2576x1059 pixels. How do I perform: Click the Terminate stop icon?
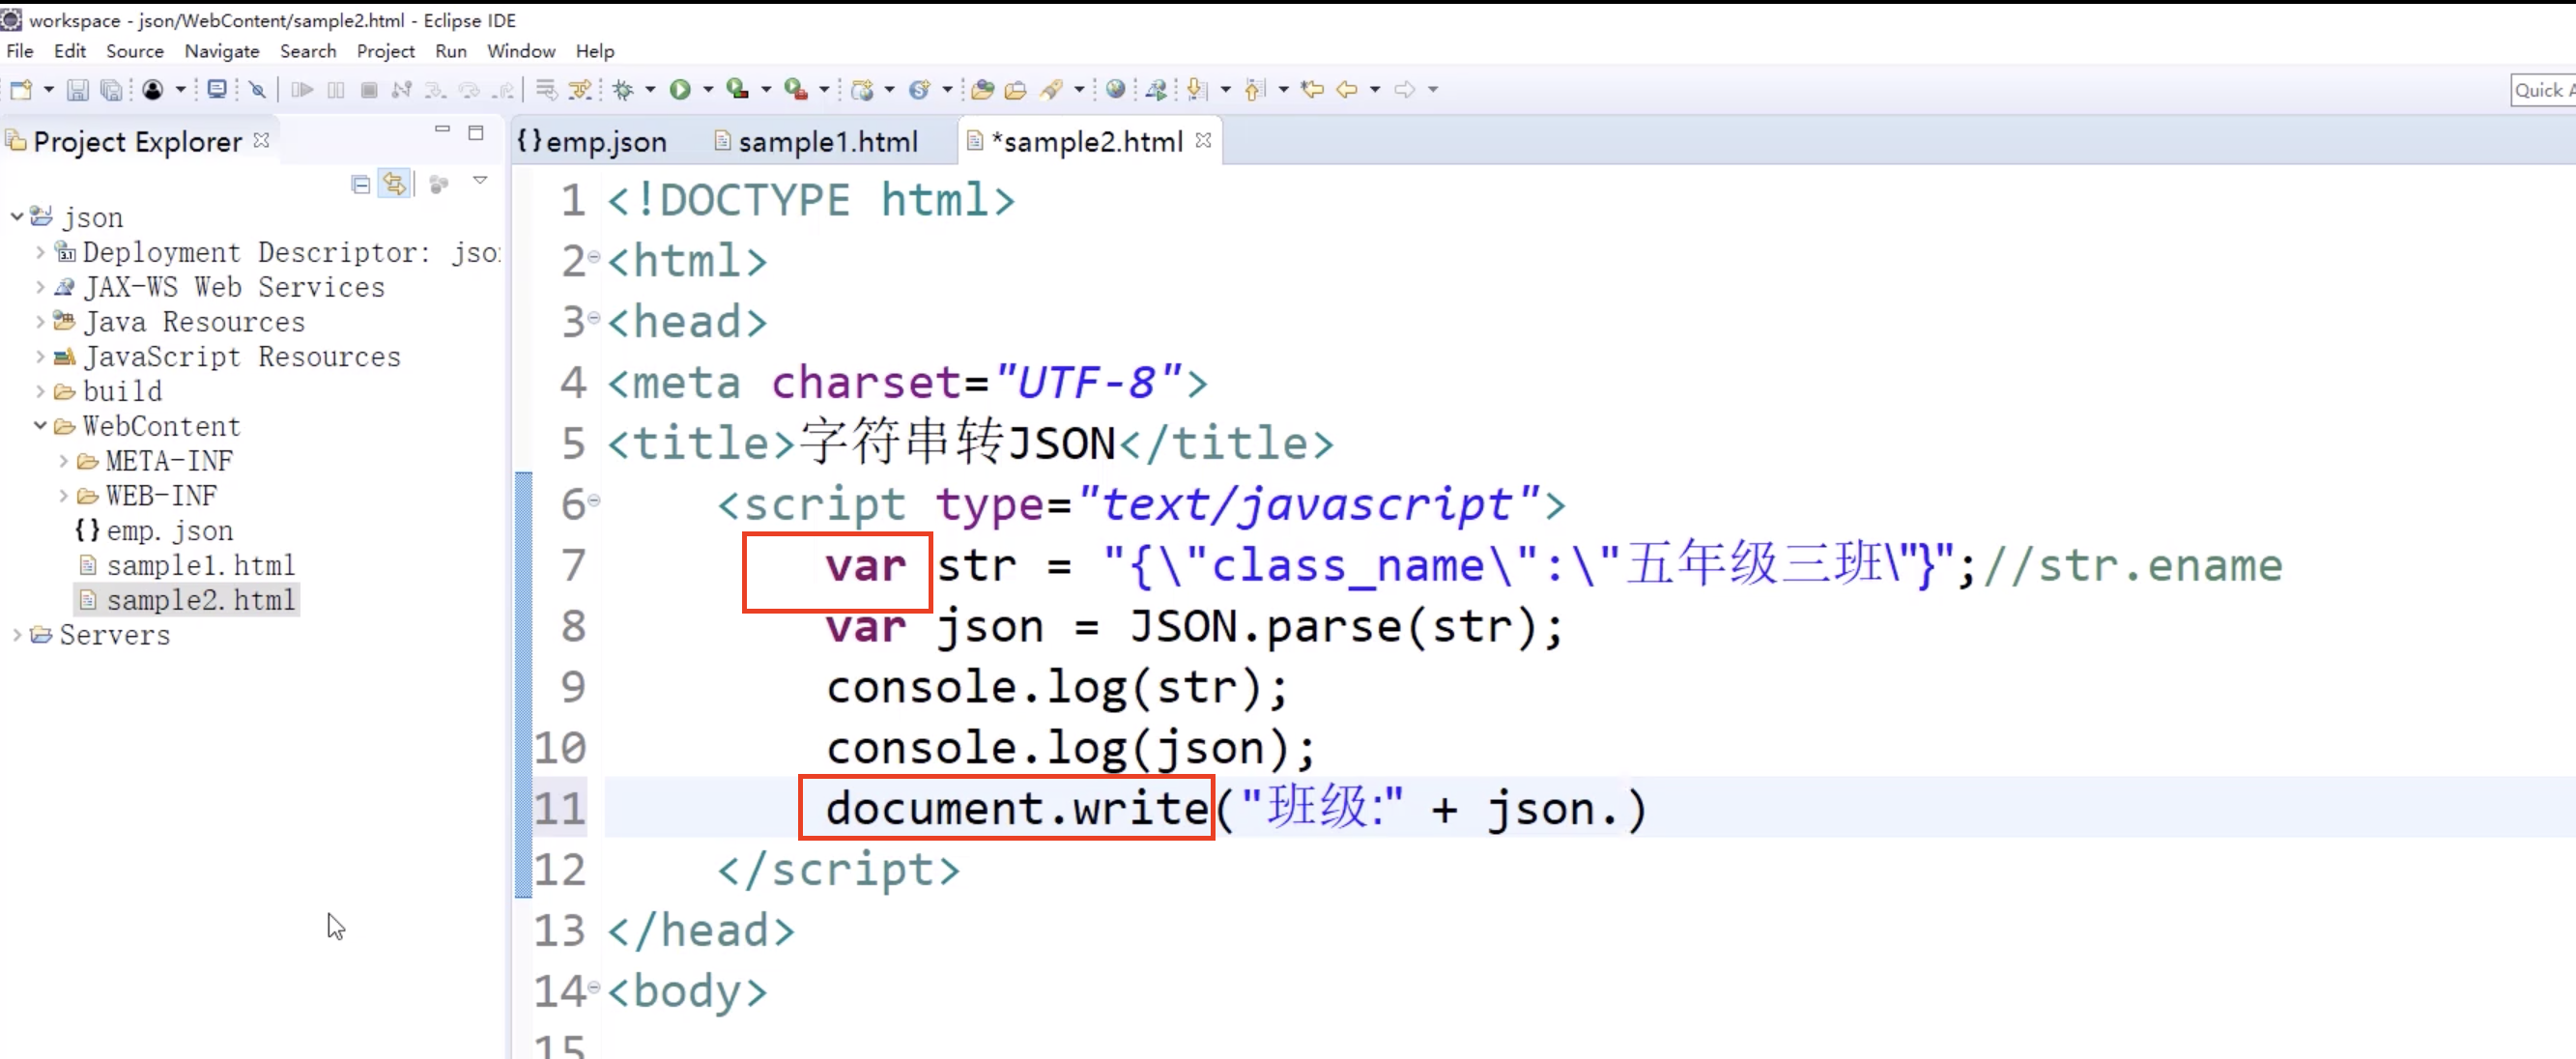[x=369, y=90]
